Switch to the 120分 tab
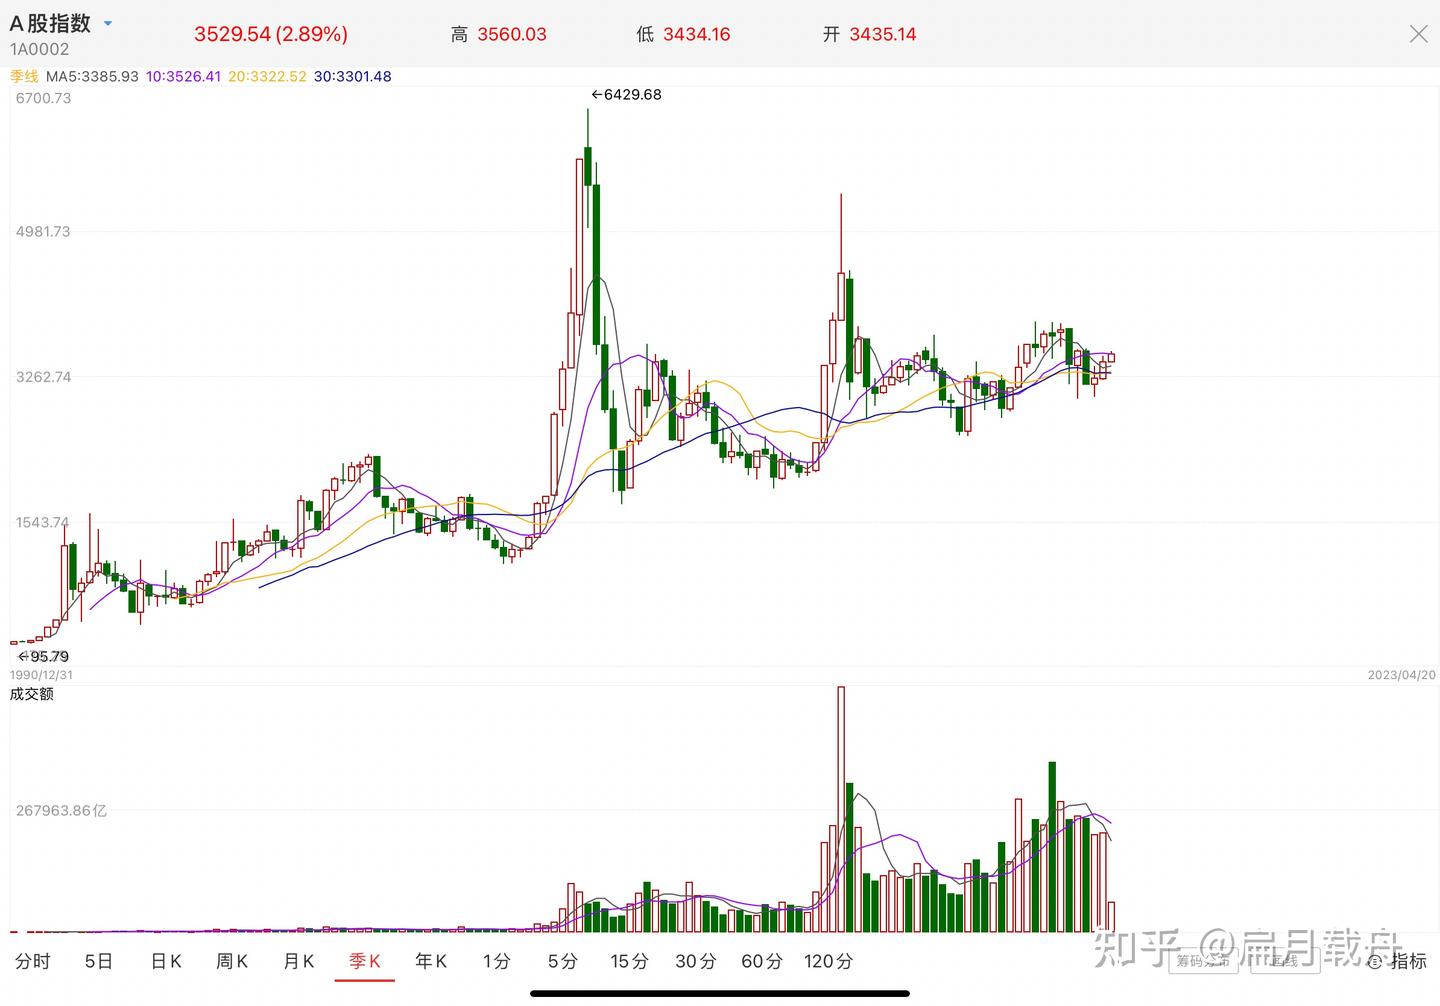The image size is (1440, 1006). [829, 961]
